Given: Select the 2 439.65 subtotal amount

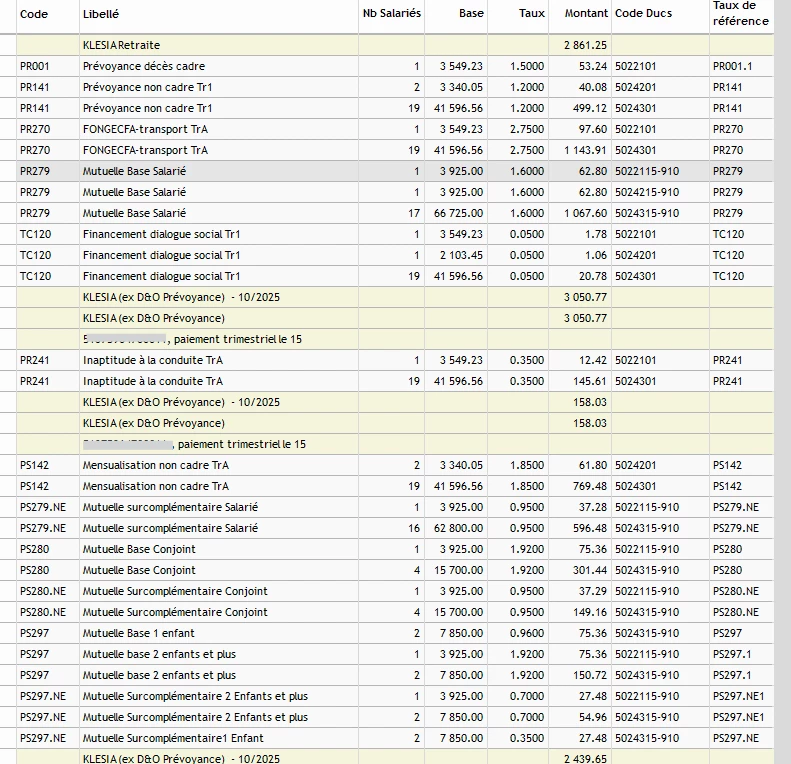Looking at the screenshot, I should 586,759.
